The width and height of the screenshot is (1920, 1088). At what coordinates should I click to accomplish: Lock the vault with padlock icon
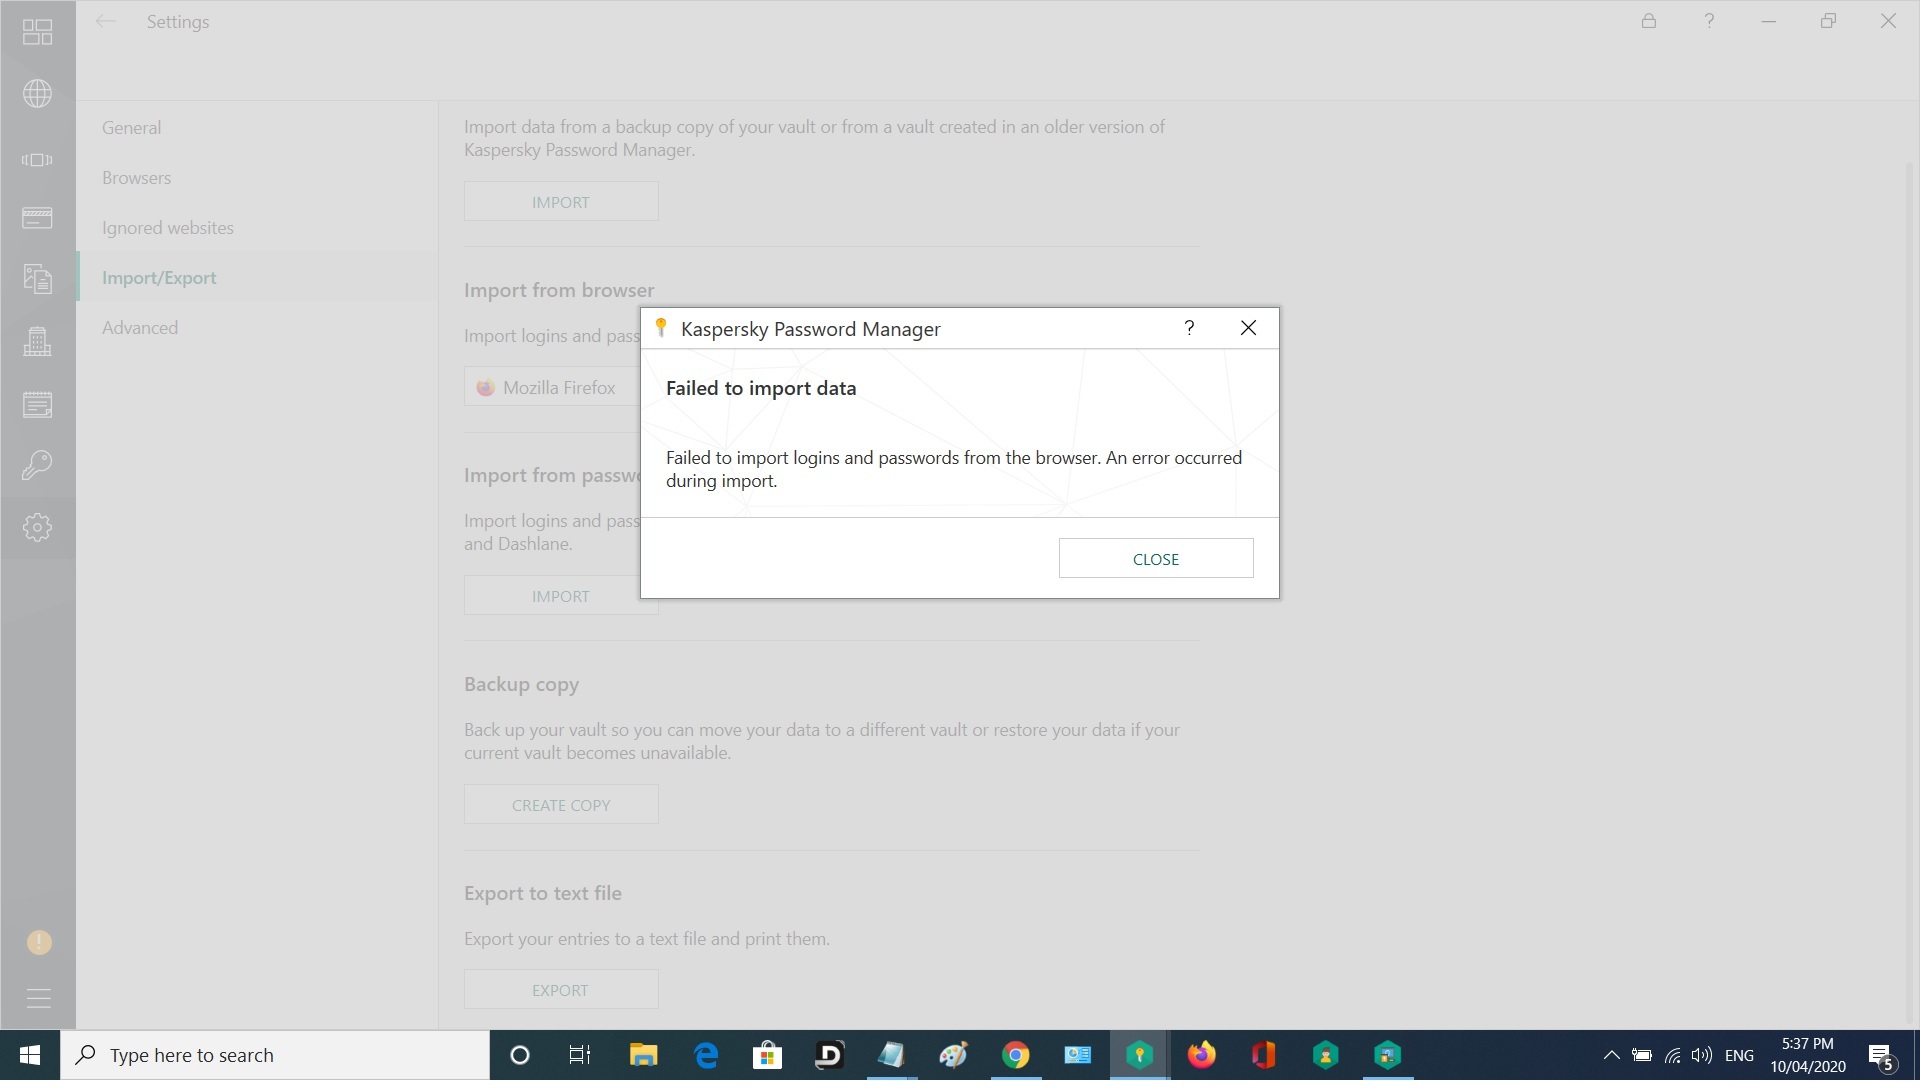(x=1649, y=21)
